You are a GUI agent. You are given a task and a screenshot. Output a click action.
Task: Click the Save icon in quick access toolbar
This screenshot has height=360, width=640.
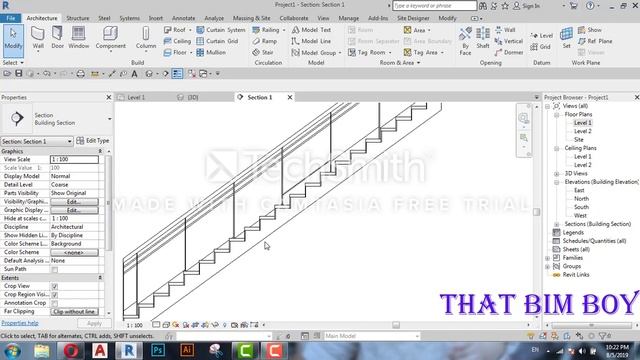point(18,73)
